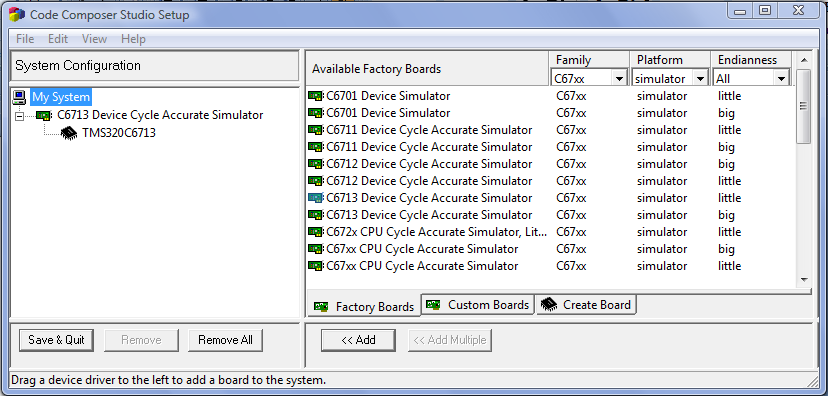Click the board list scrollbar down arrow
The image size is (828, 396).
point(804,280)
